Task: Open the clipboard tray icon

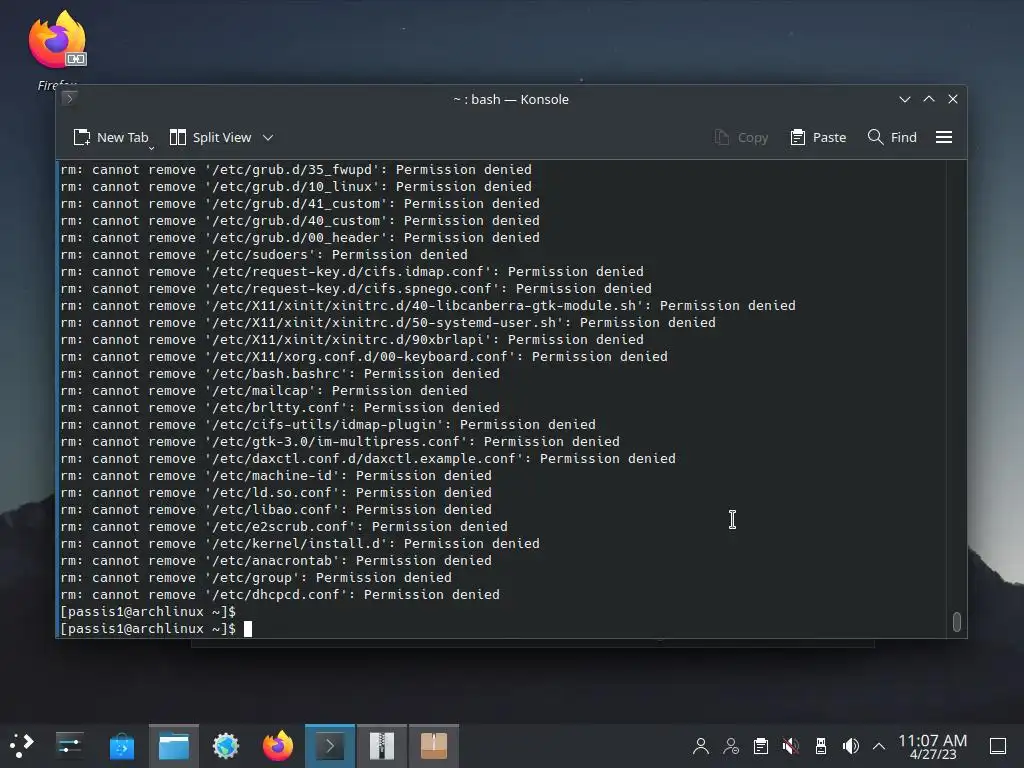Action: coord(761,746)
